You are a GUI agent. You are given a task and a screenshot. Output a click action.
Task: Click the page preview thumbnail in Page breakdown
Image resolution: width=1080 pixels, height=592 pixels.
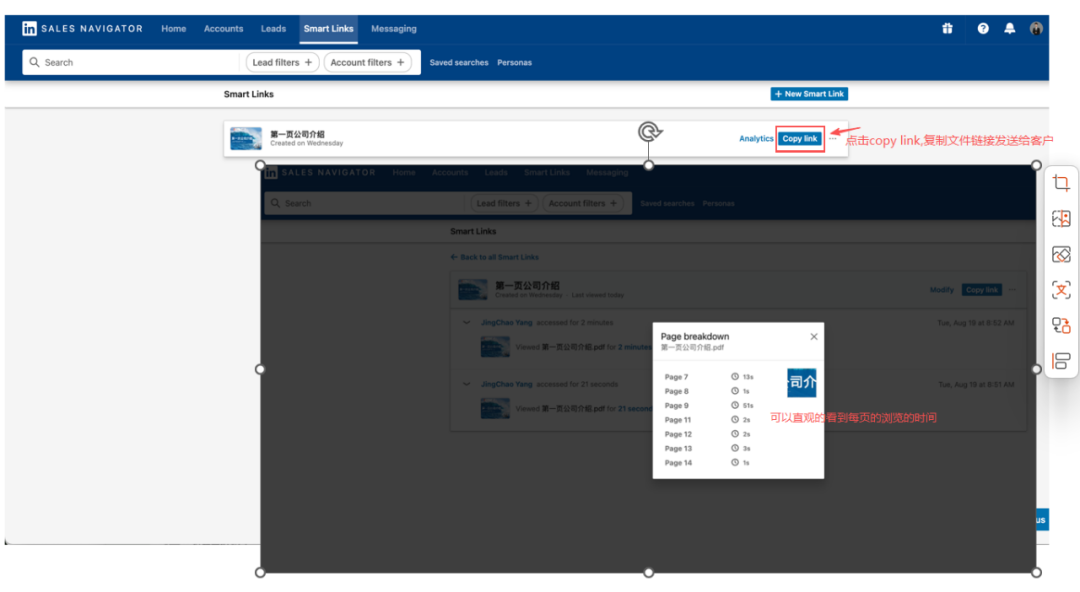coord(801,382)
